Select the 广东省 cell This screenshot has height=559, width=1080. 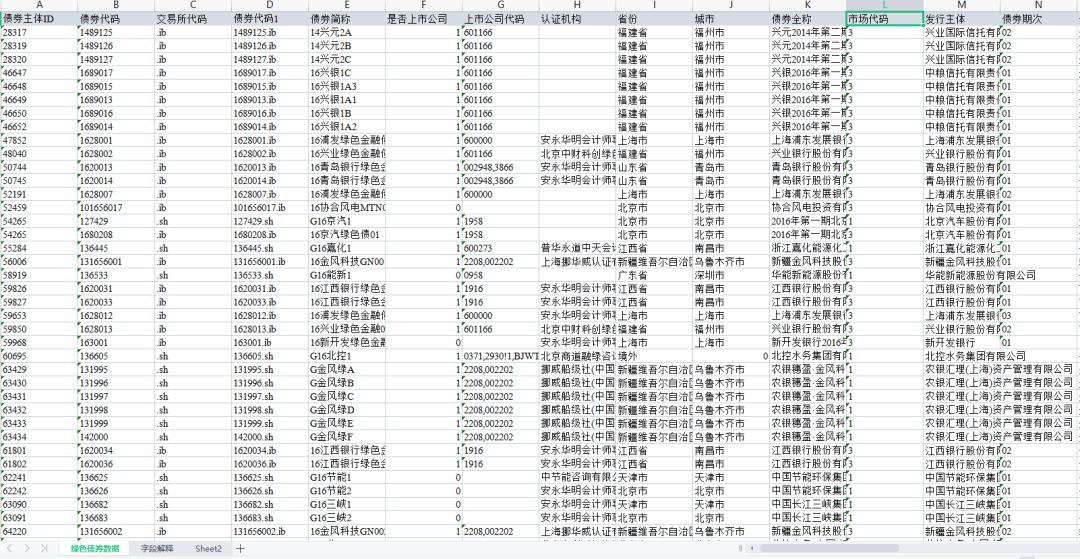(654, 275)
